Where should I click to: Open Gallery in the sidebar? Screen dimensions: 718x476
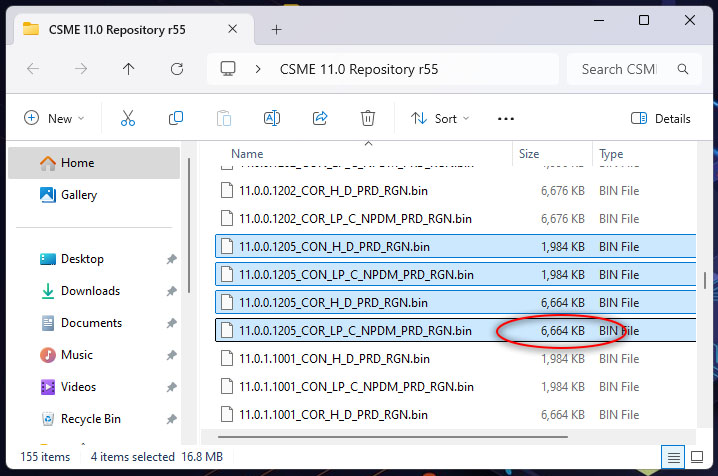(94, 195)
